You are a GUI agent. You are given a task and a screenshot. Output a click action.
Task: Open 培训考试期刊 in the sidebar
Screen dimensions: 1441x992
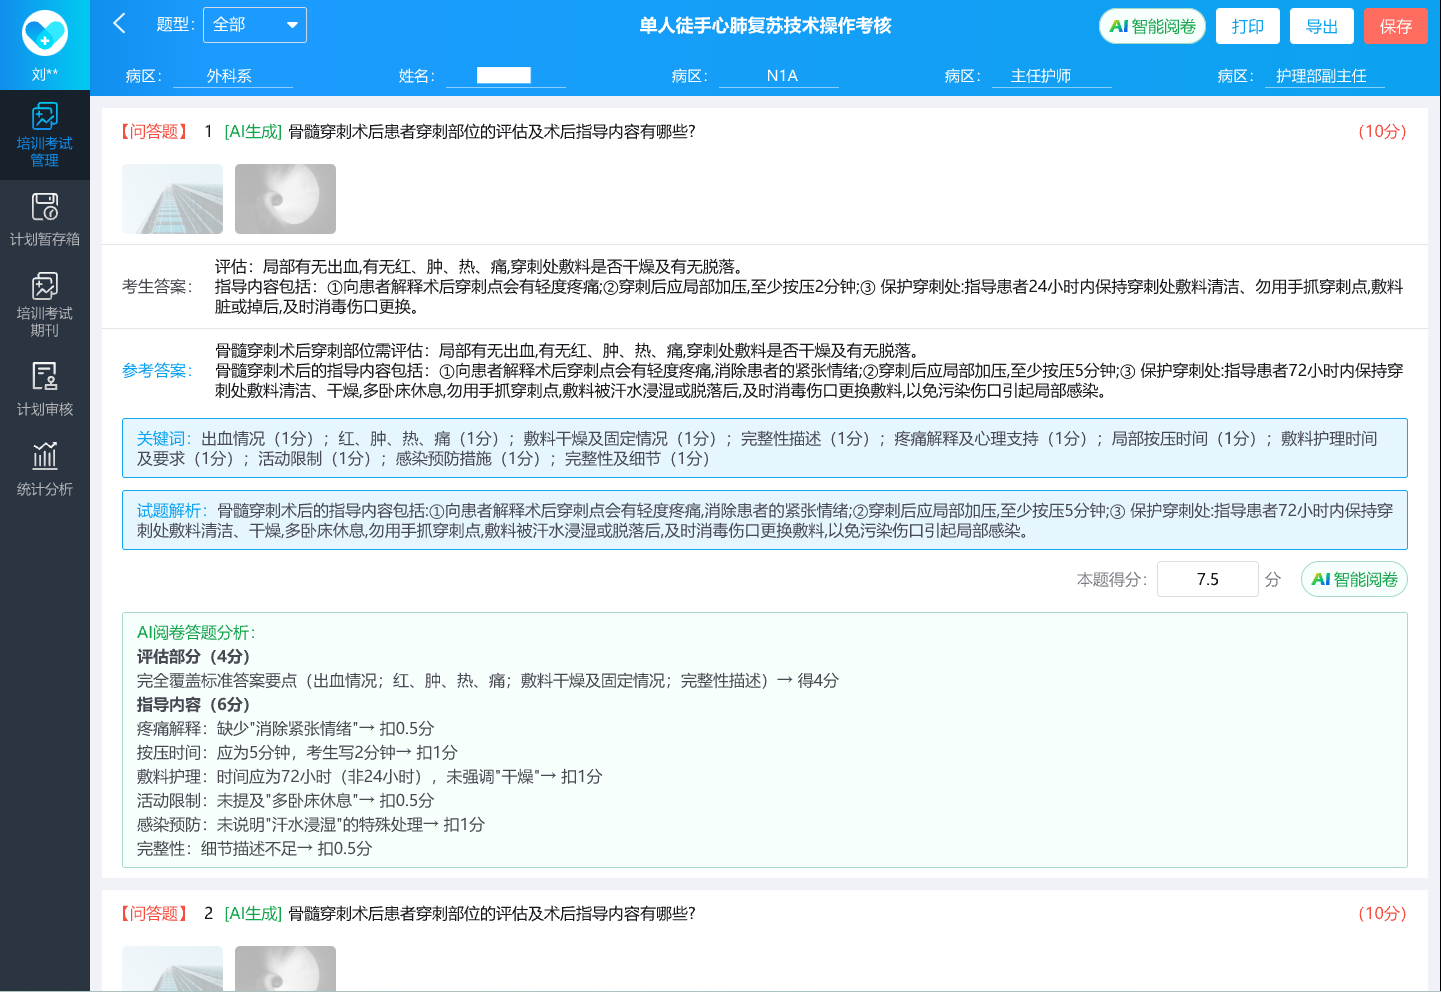tap(44, 304)
